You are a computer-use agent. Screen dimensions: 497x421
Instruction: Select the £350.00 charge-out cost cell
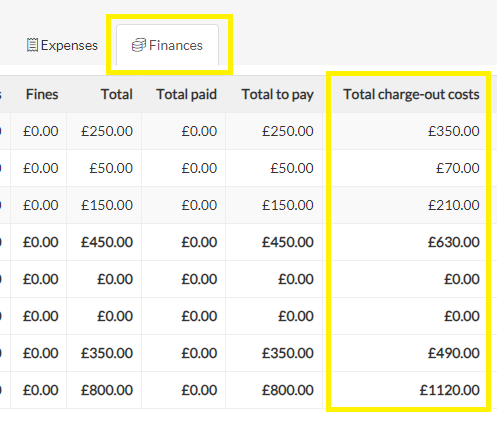[454, 131]
